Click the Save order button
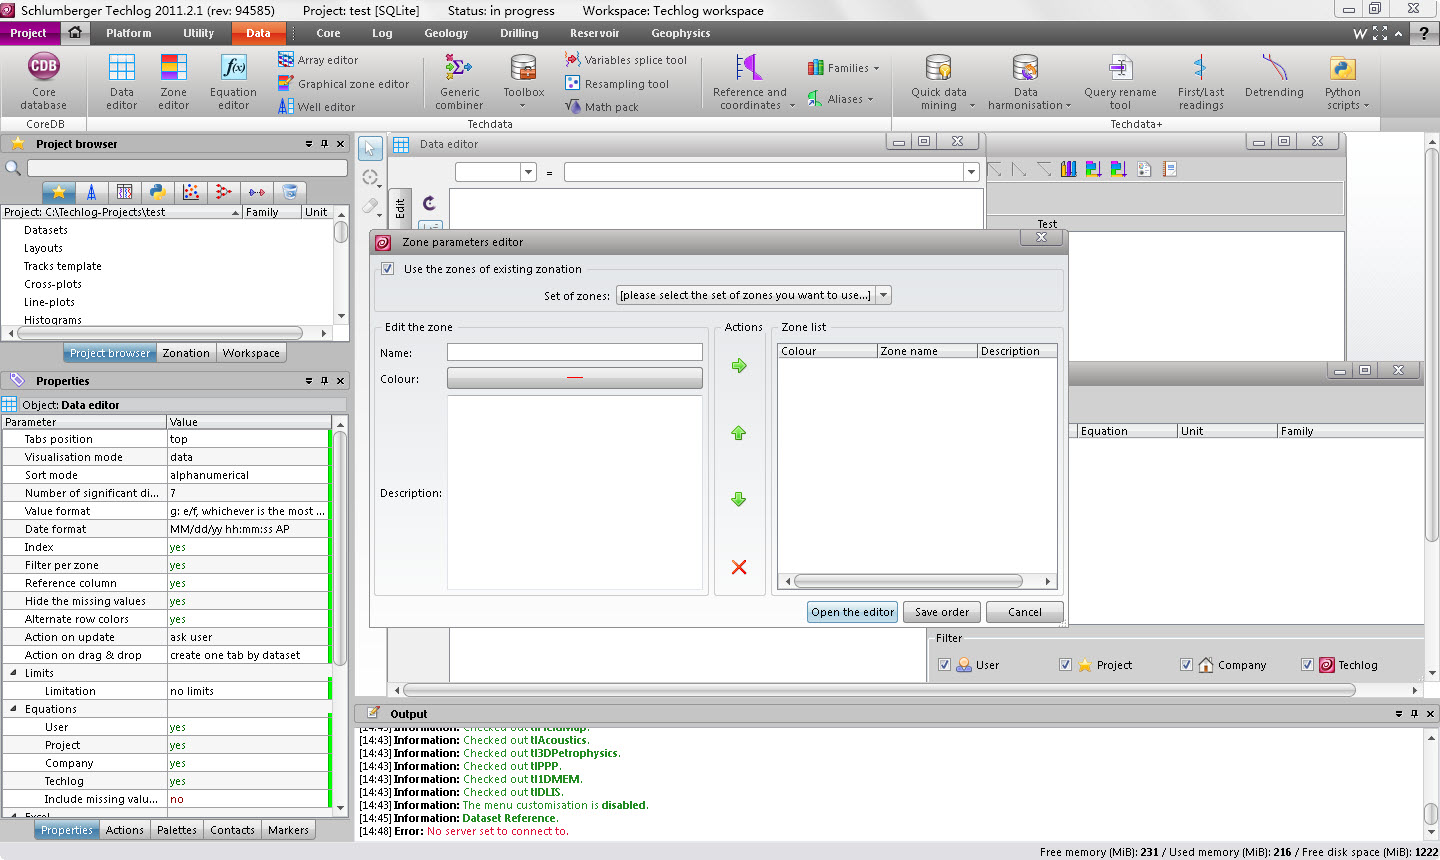 (942, 612)
